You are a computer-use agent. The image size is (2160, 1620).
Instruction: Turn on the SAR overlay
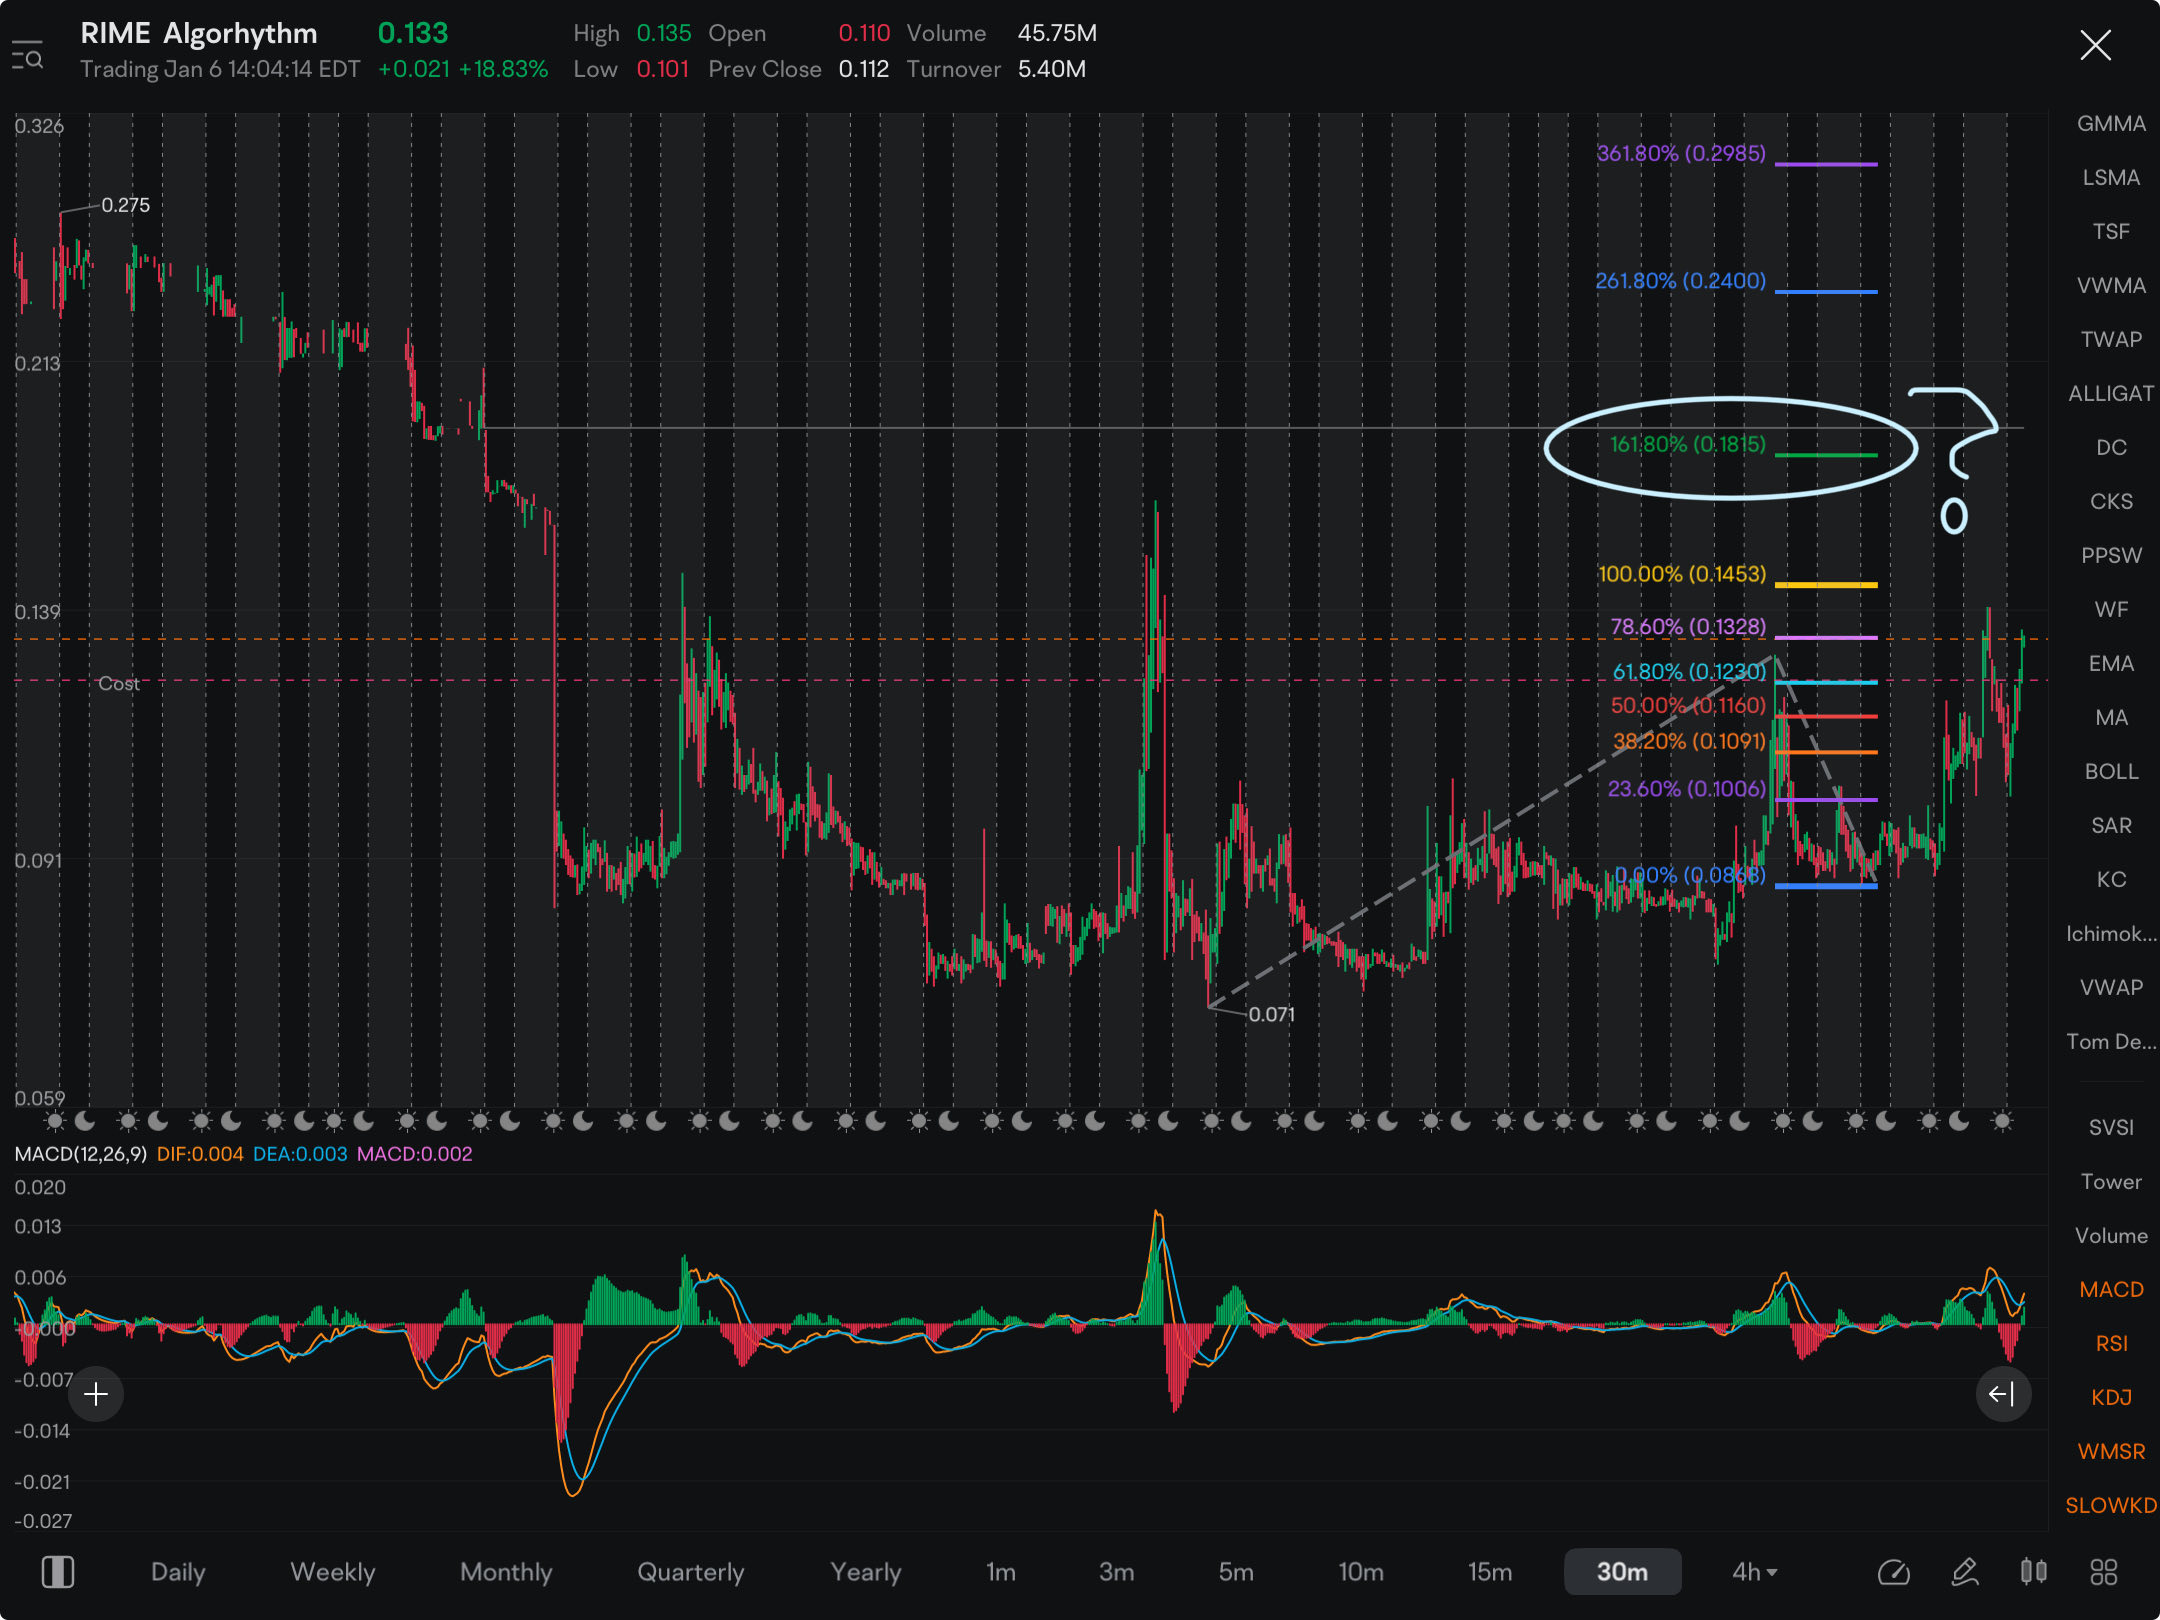coord(2111,825)
